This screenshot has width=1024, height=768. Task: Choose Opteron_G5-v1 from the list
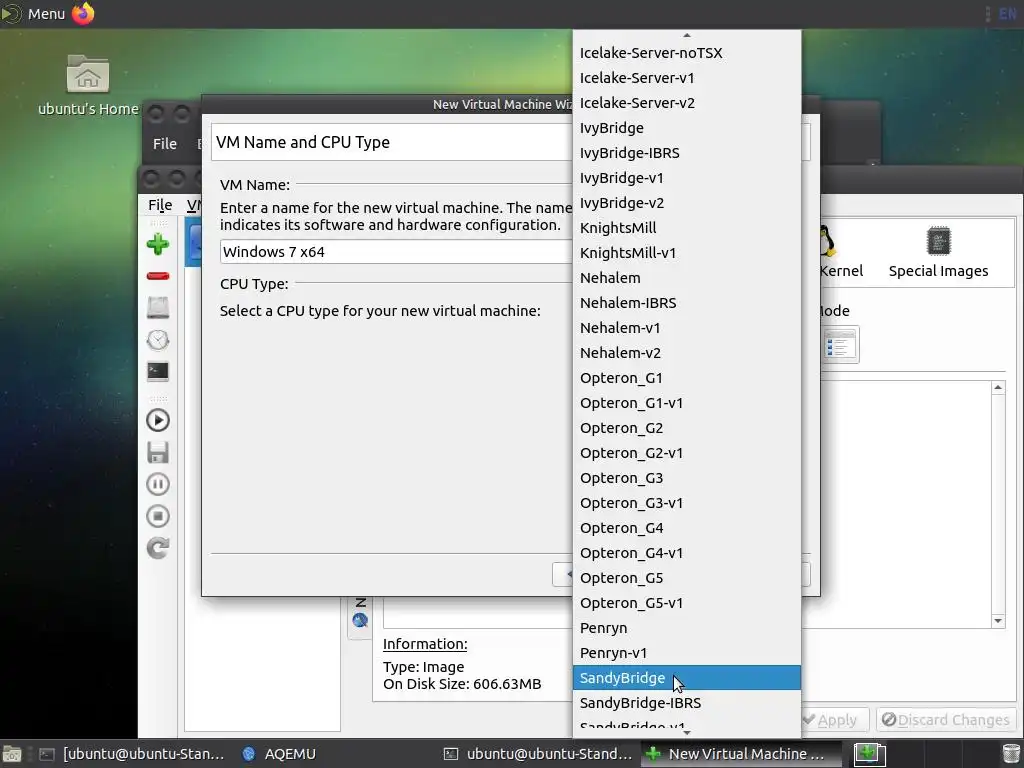coord(686,603)
